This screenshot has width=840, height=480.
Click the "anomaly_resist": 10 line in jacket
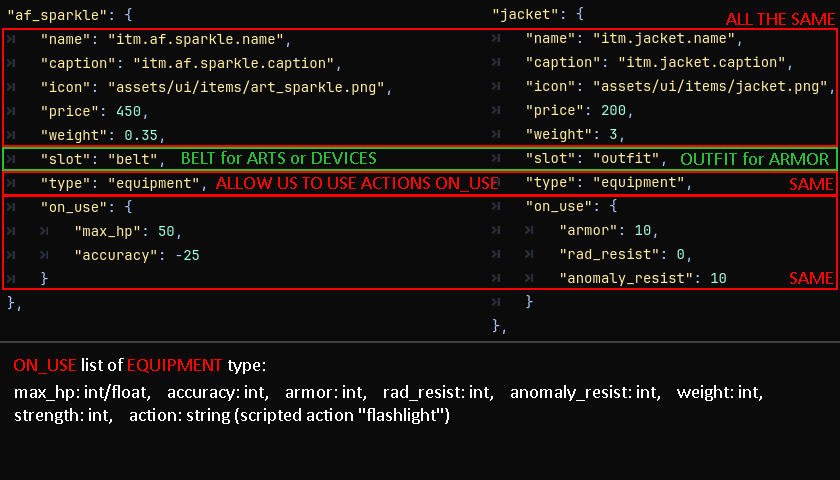[x=642, y=278]
